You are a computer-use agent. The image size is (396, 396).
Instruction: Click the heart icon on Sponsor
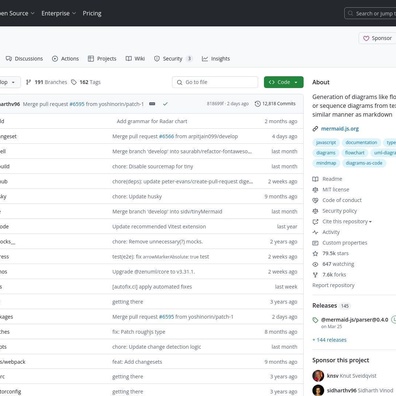[x=366, y=38]
